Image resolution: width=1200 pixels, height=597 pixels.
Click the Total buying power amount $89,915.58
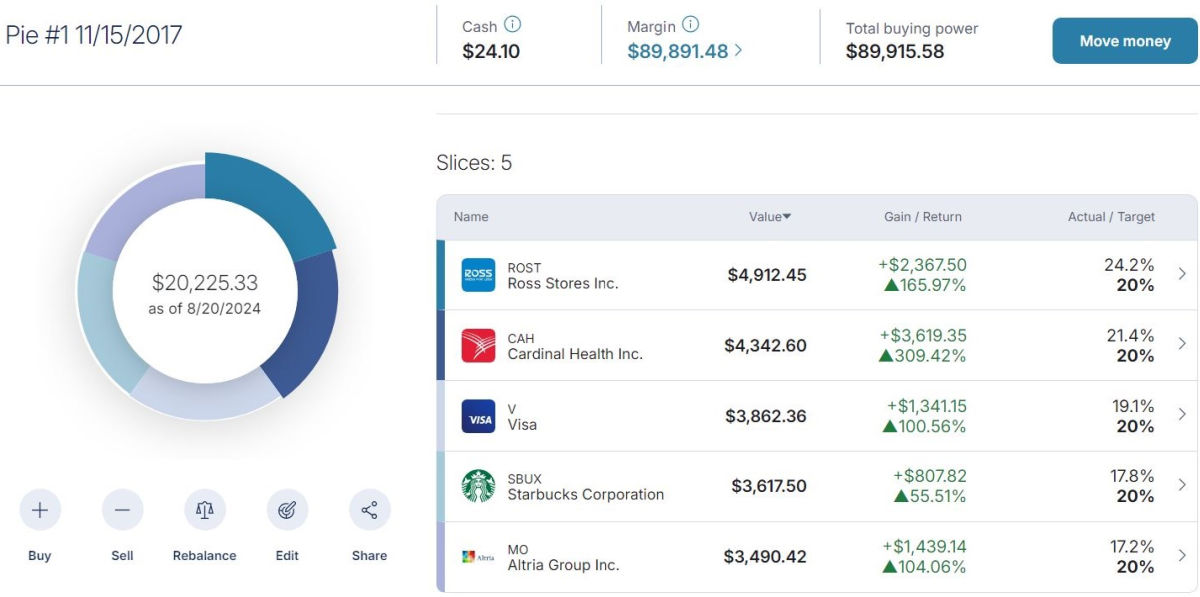(895, 51)
